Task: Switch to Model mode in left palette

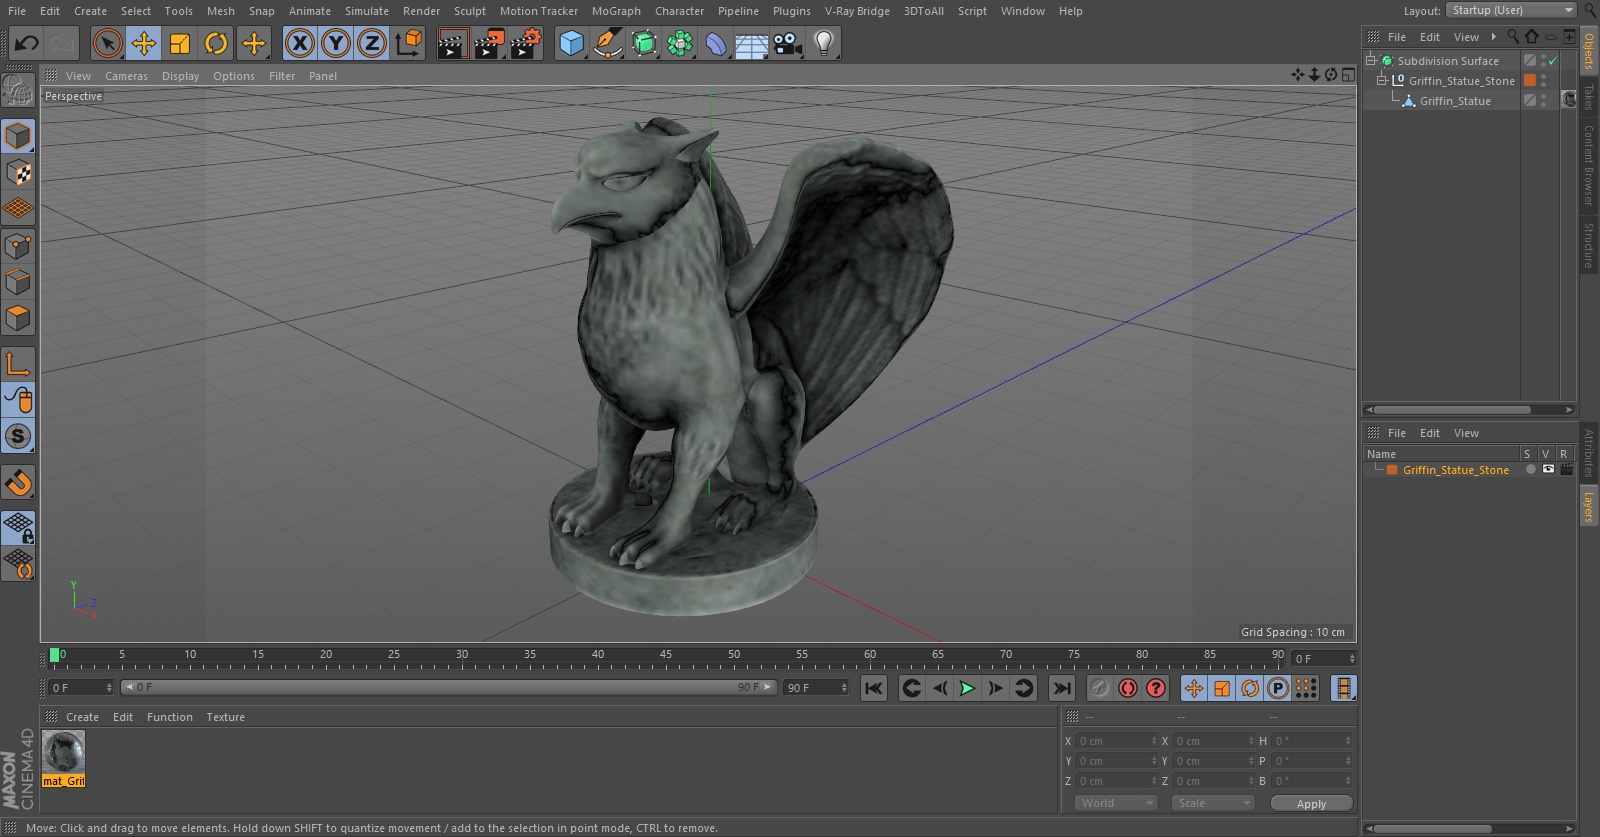Action: pos(18,136)
